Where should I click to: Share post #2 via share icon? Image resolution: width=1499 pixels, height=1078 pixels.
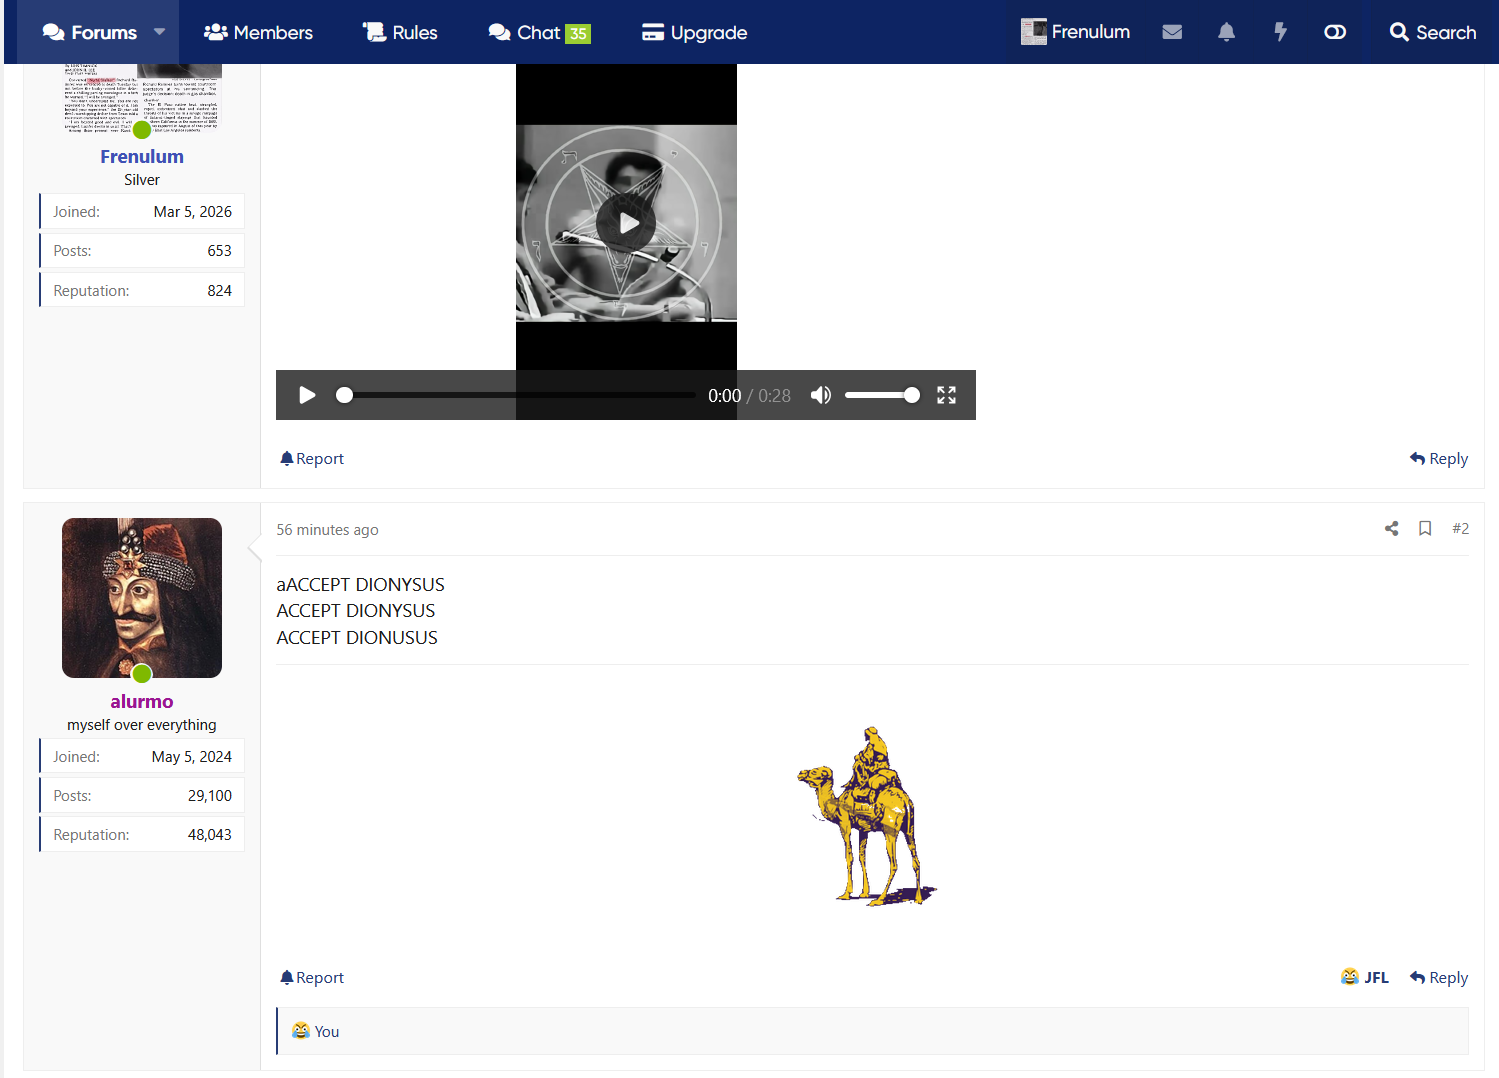coord(1391,529)
